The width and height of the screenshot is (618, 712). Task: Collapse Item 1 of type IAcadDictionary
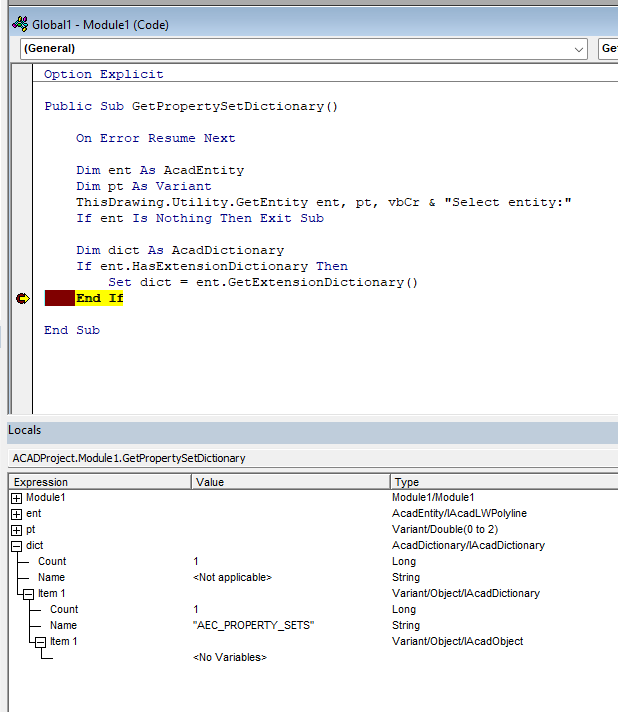pos(29,594)
